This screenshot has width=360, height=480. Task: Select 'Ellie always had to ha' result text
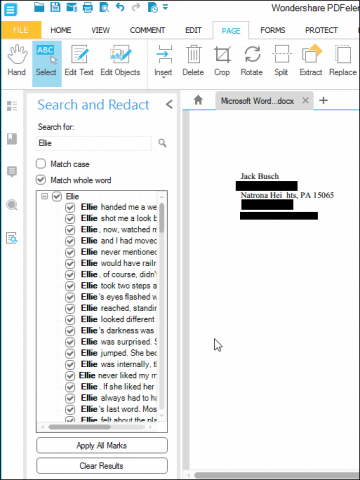coord(119,398)
